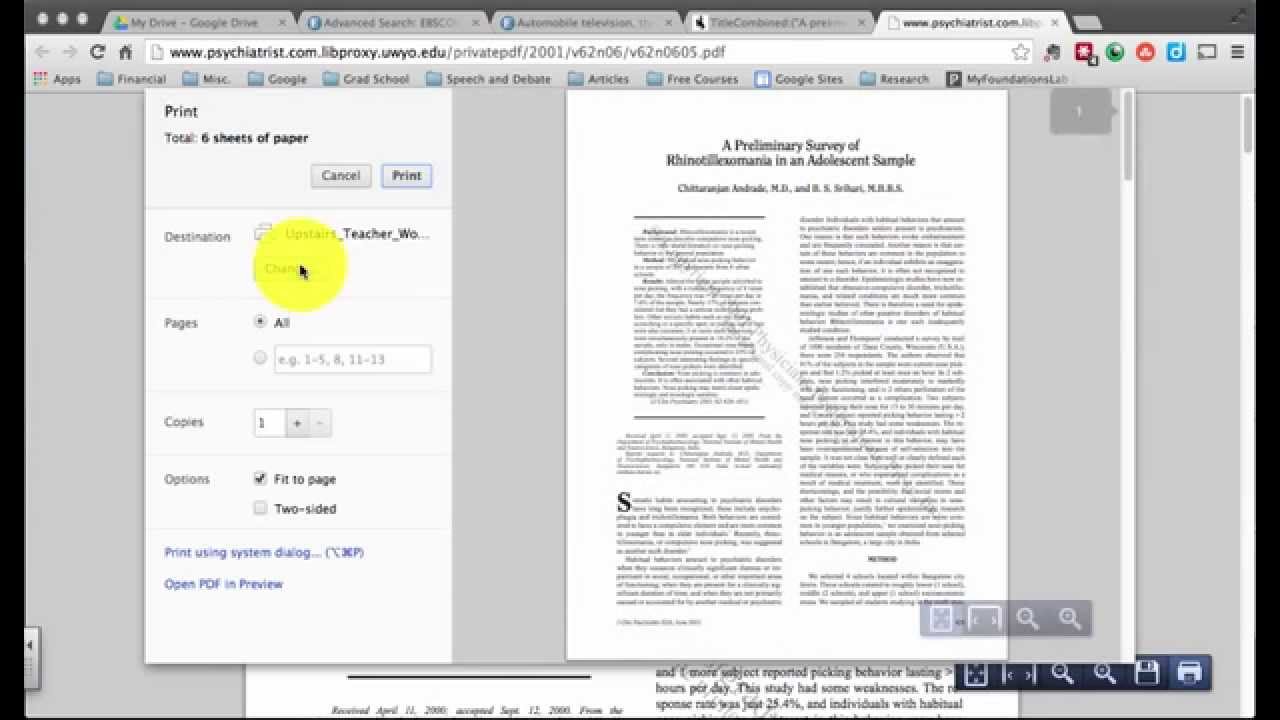Close the My Drive tab
Viewport: 1280px width, 720px height.
click(x=281, y=22)
